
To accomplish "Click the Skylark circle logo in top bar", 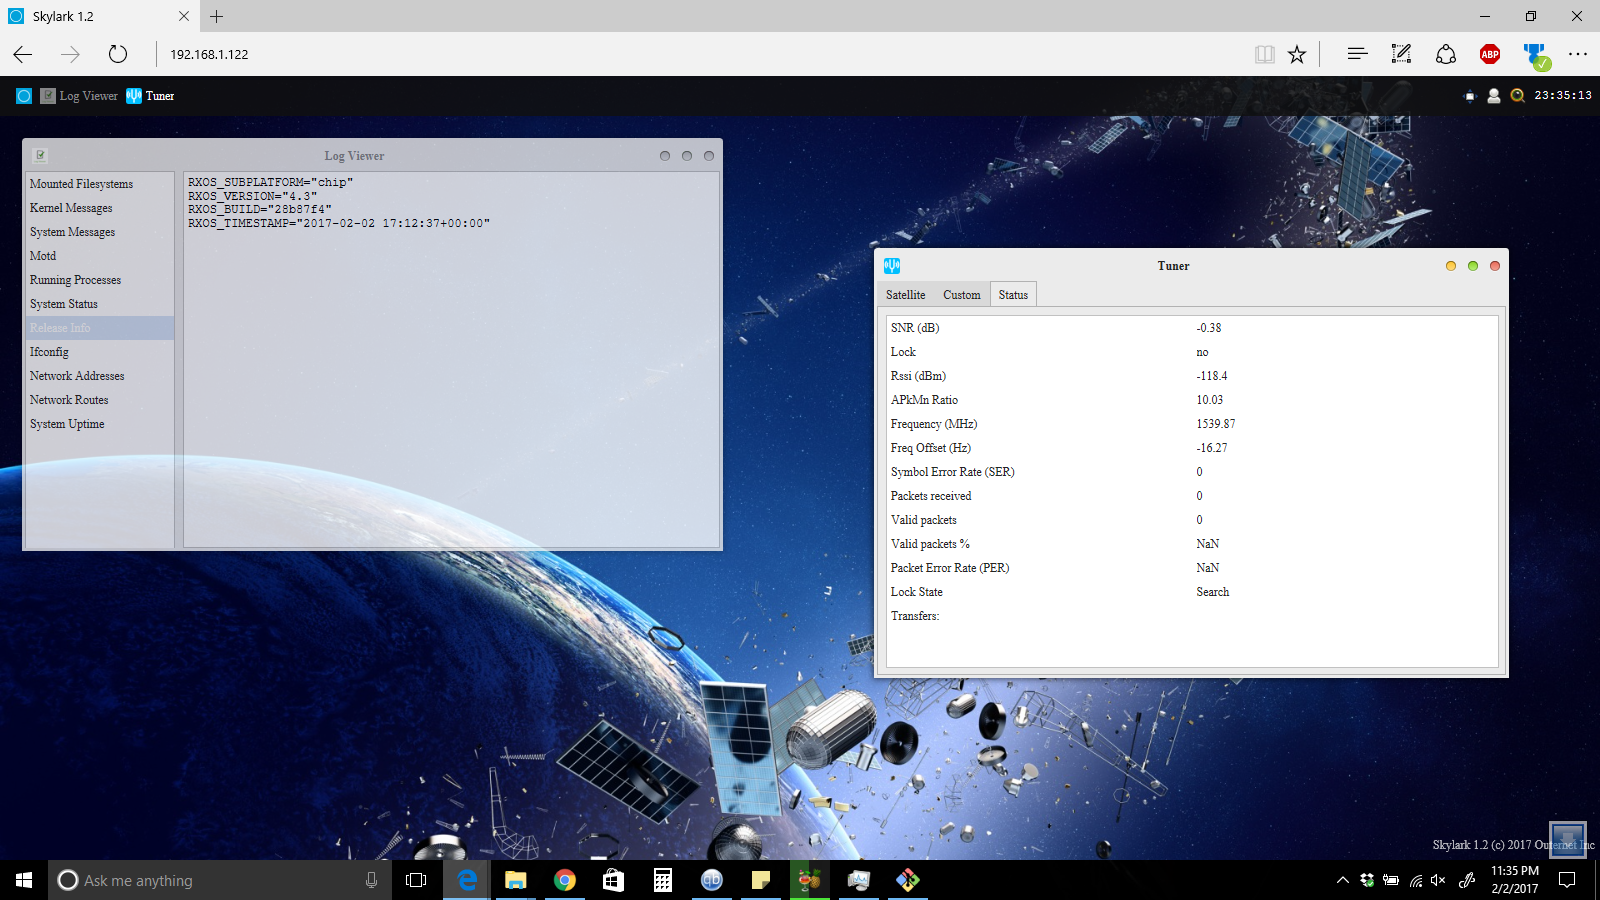I will pos(24,96).
